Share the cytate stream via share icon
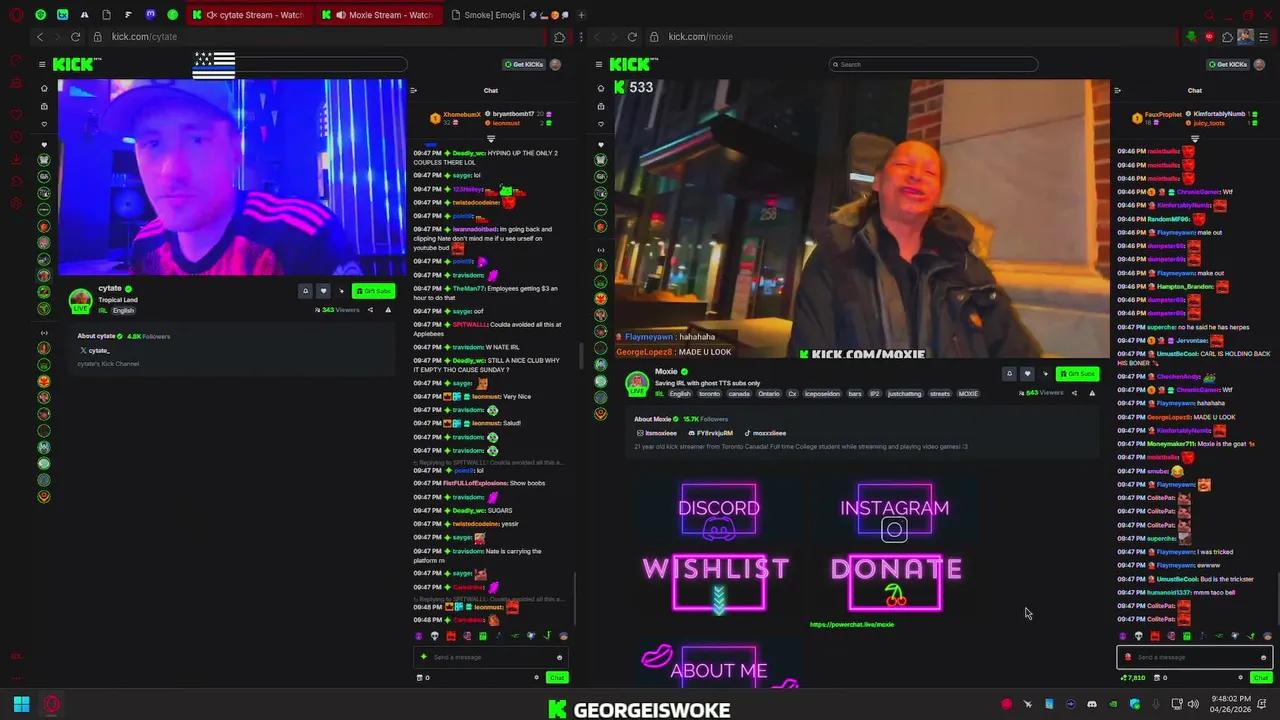The height and width of the screenshot is (720, 1280). tap(370, 310)
